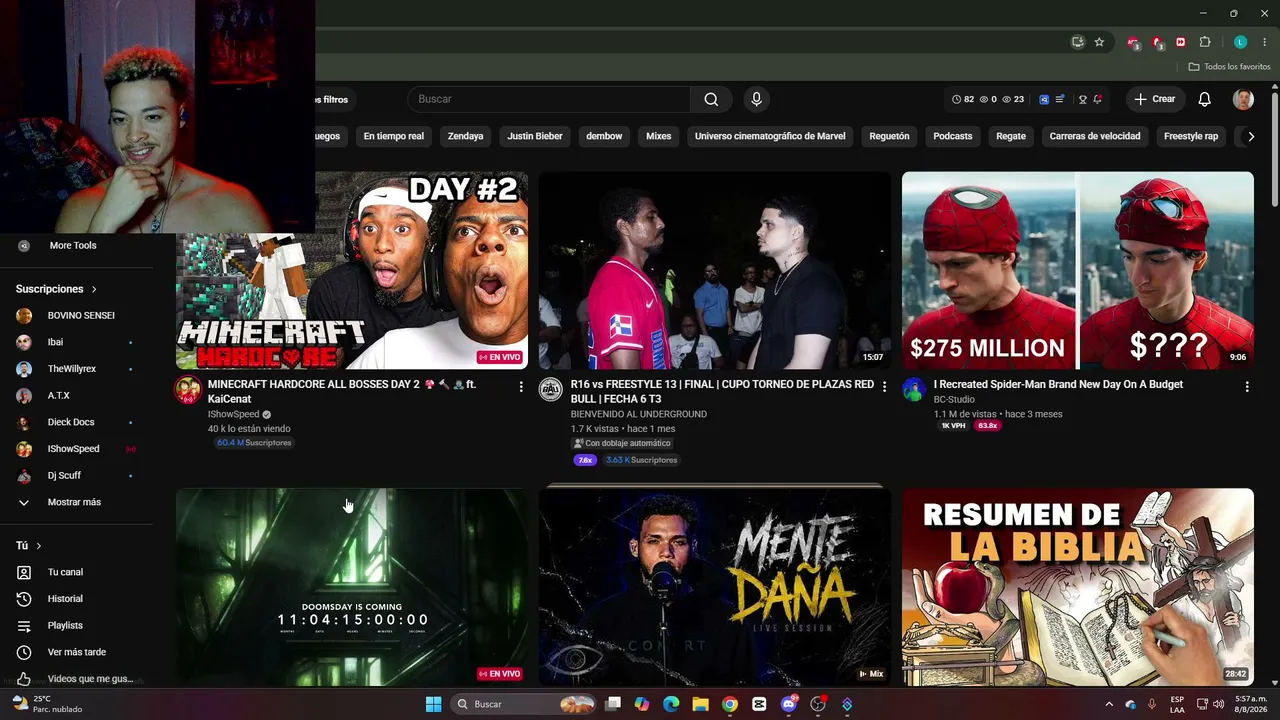This screenshot has width=1280, height=720.
Task: Select the Podcasts filter chip
Action: 953,136
